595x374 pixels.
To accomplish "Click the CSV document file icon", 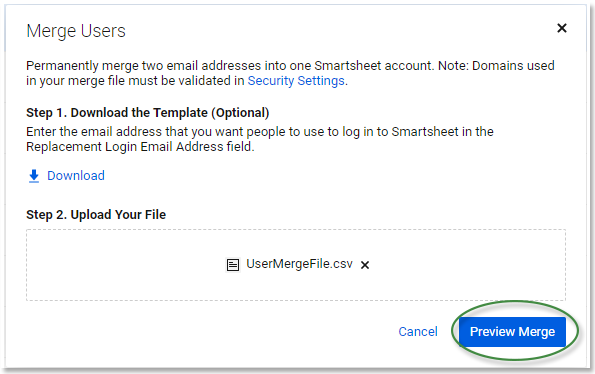I will click(233, 265).
